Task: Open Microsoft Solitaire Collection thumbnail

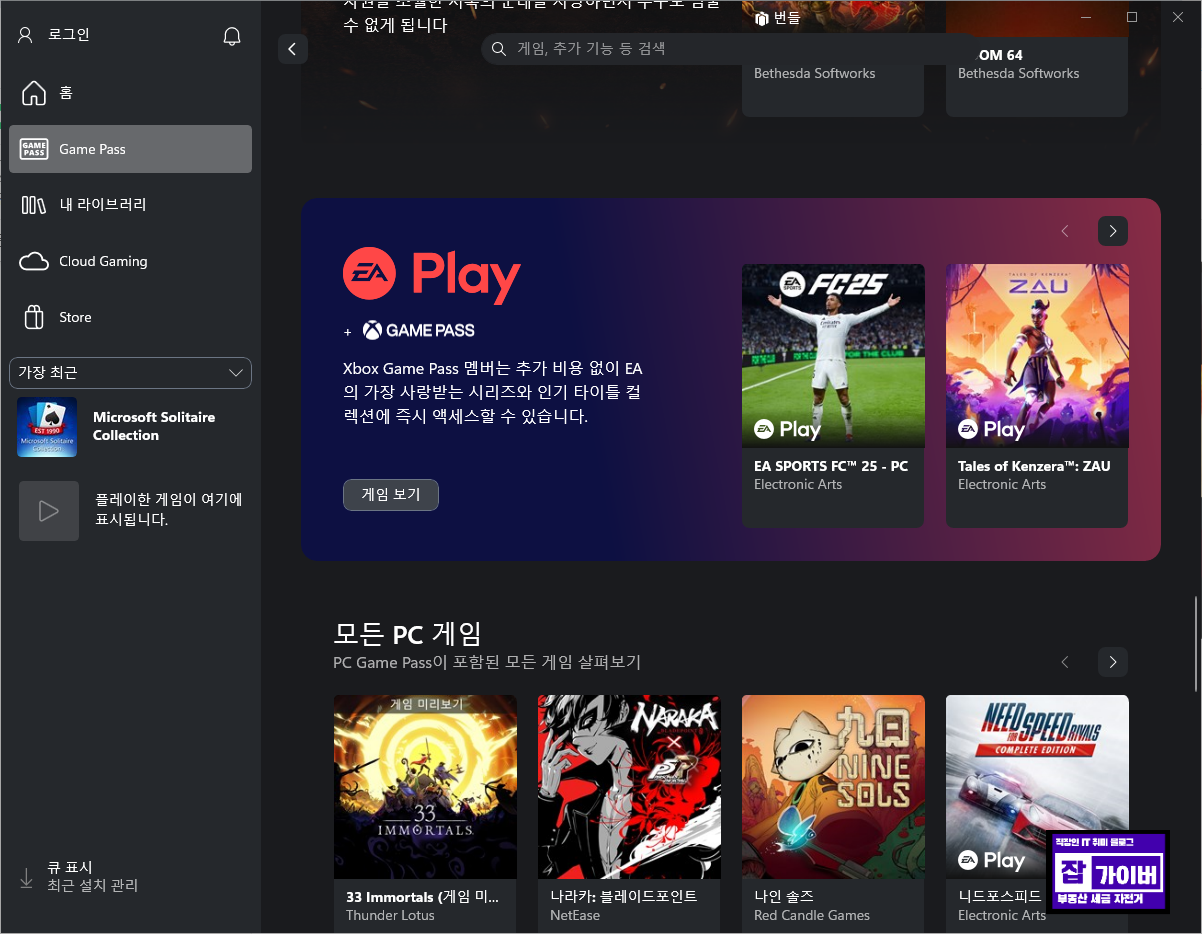Action: click(x=47, y=427)
